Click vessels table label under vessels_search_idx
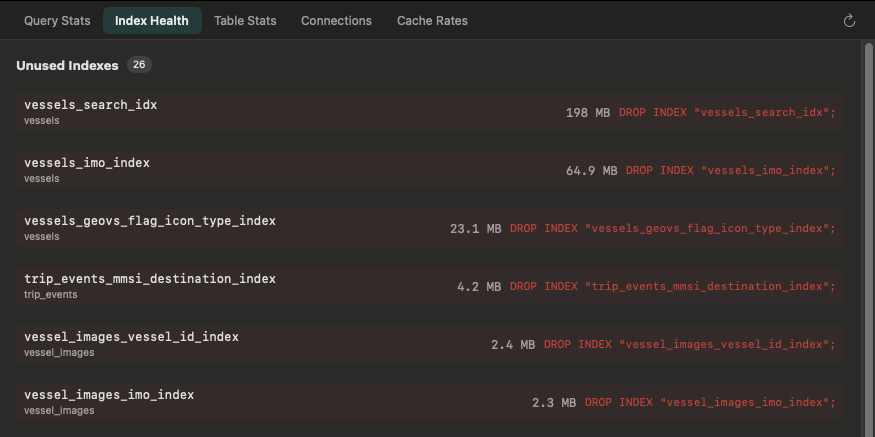This screenshot has height=437, width=875. pyautogui.click(x=42, y=121)
